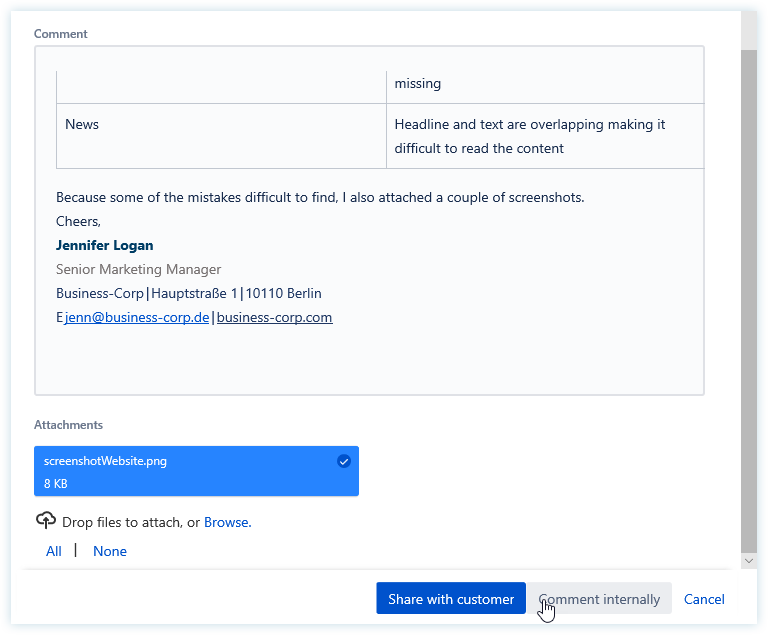Image resolution: width=768 pixels, height=635 pixels.
Task: Click the Comment internally button
Action: 600,599
